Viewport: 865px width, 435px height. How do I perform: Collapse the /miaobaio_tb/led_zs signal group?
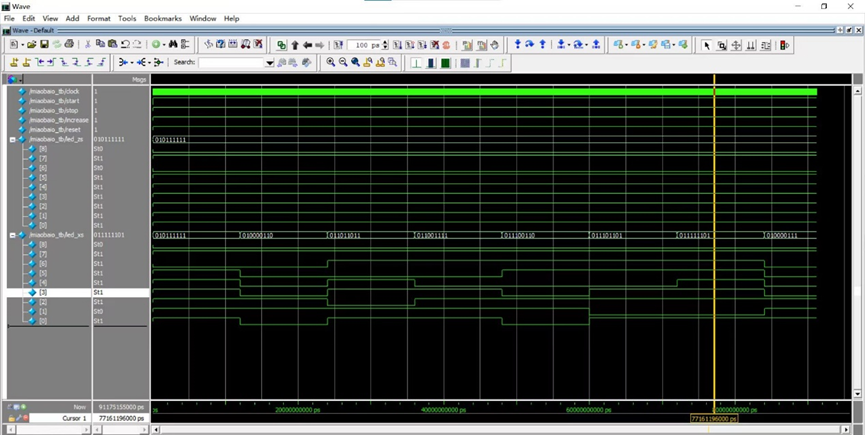tap(12, 139)
